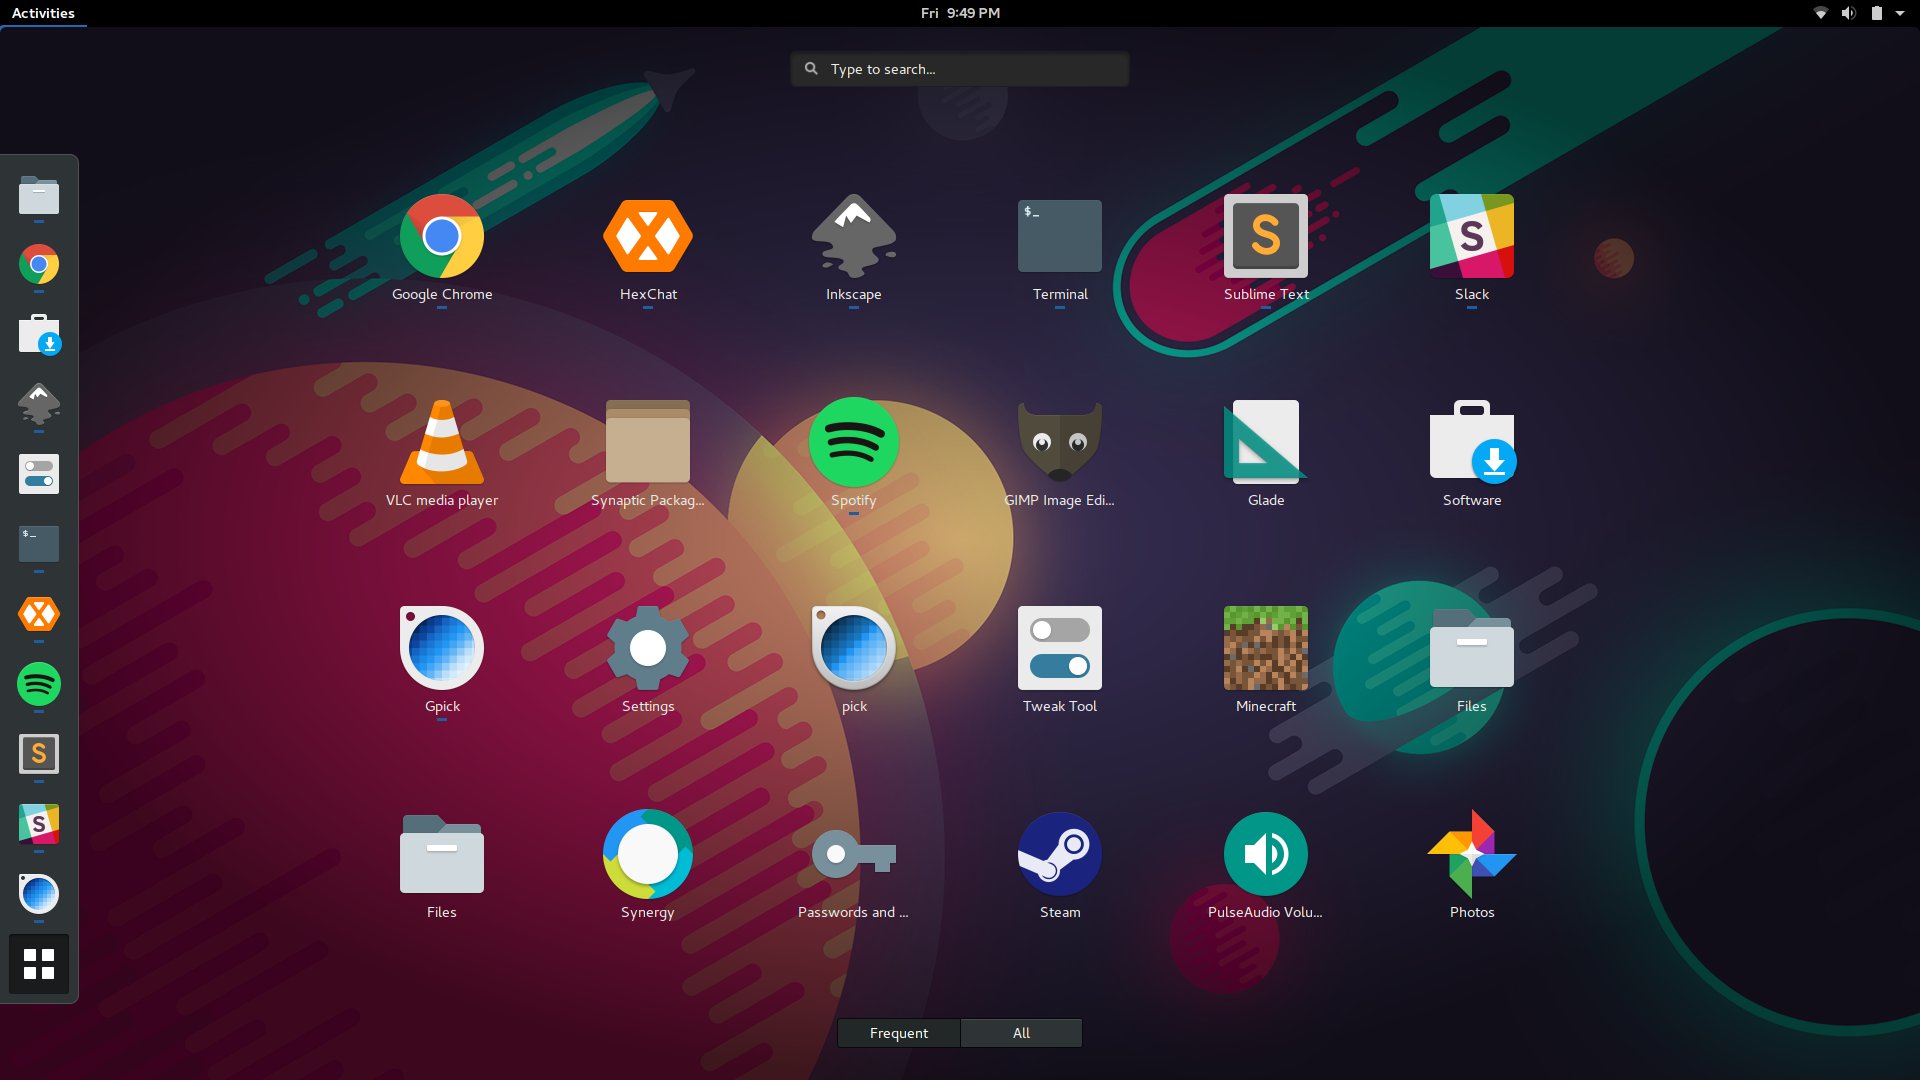The width and height of the screenshot is (1920, 1080).
Task: Click the Type to search field
Action: tap(960, 69)
